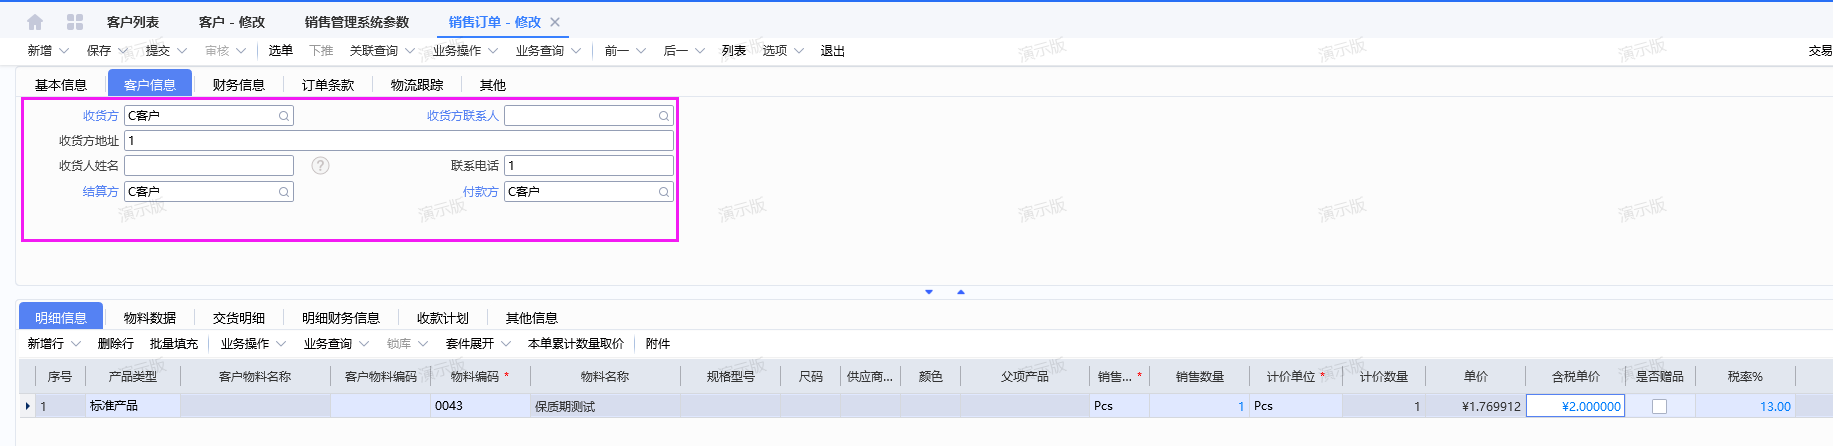
Task: Click the 单价 cell ¥1.769912
Action: coord(1475,406)
